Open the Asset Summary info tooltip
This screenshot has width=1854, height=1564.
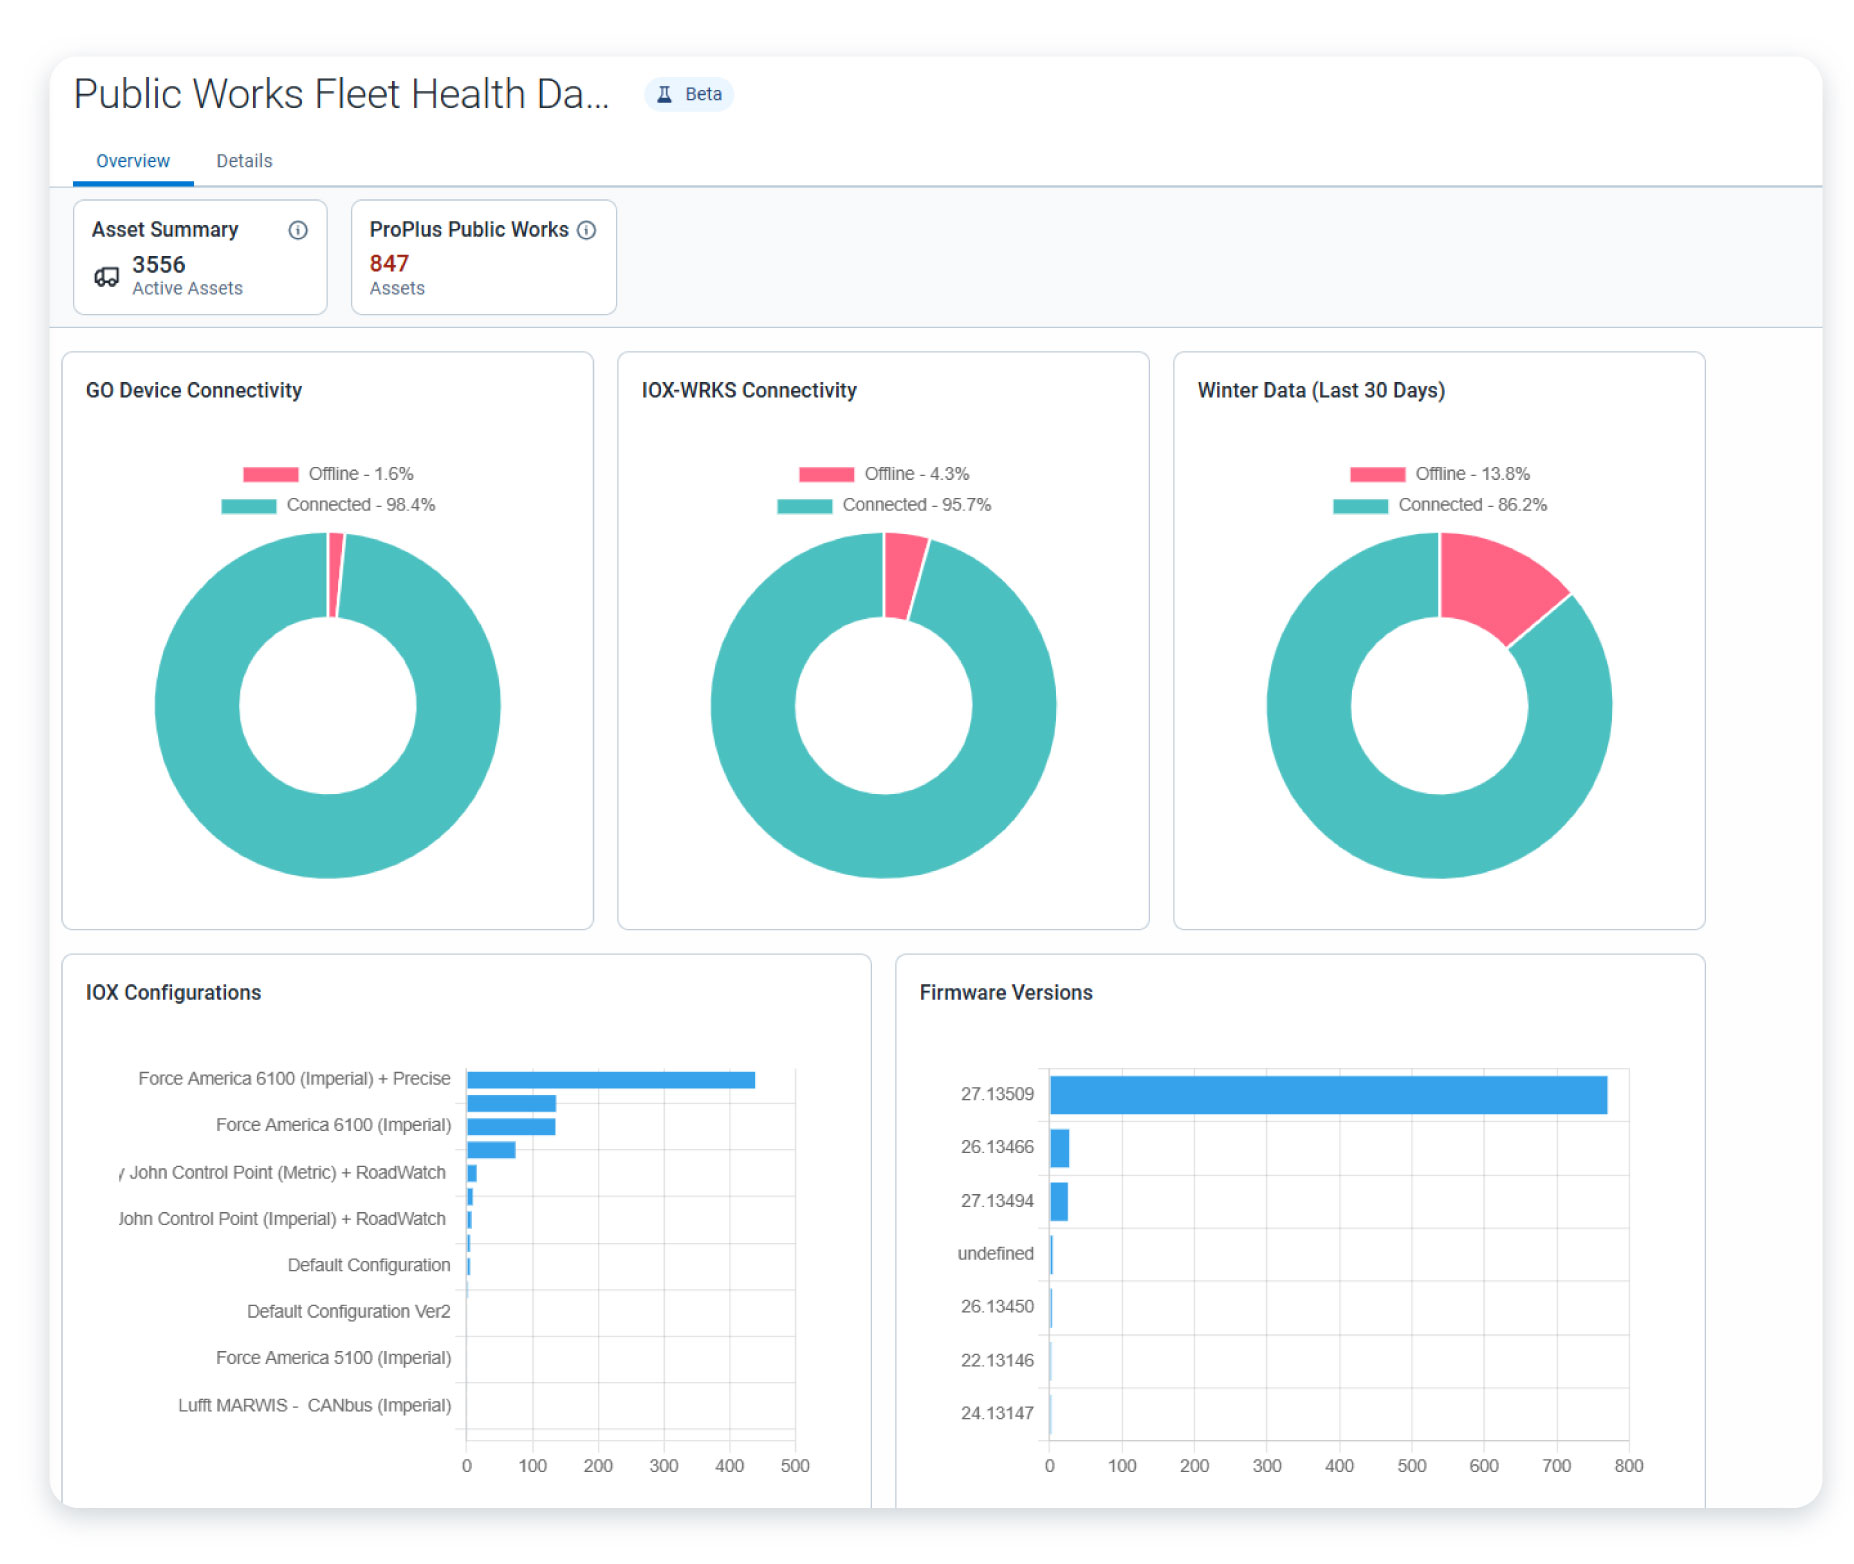[x=297, y=230]
